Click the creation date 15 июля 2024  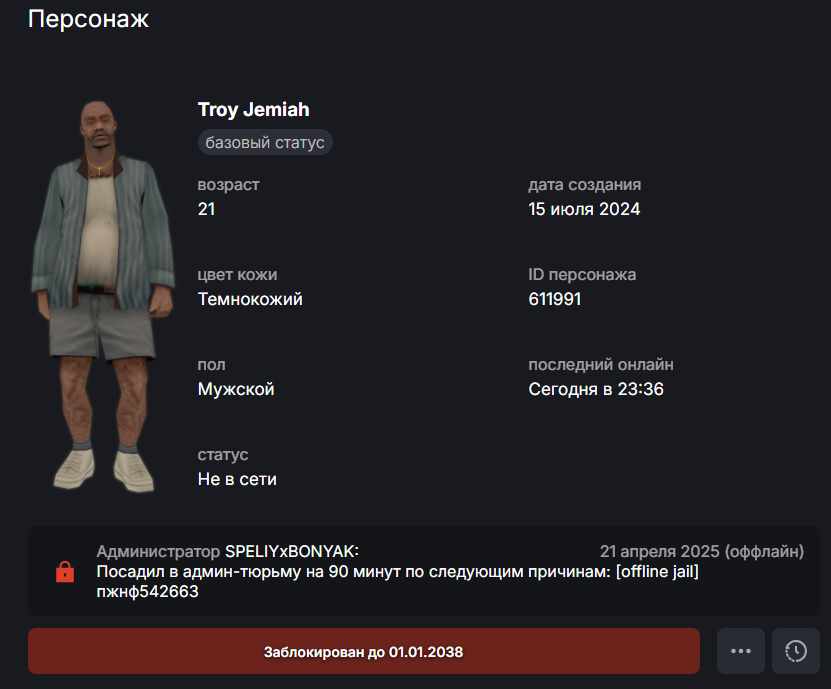click(x=584, y=209)
